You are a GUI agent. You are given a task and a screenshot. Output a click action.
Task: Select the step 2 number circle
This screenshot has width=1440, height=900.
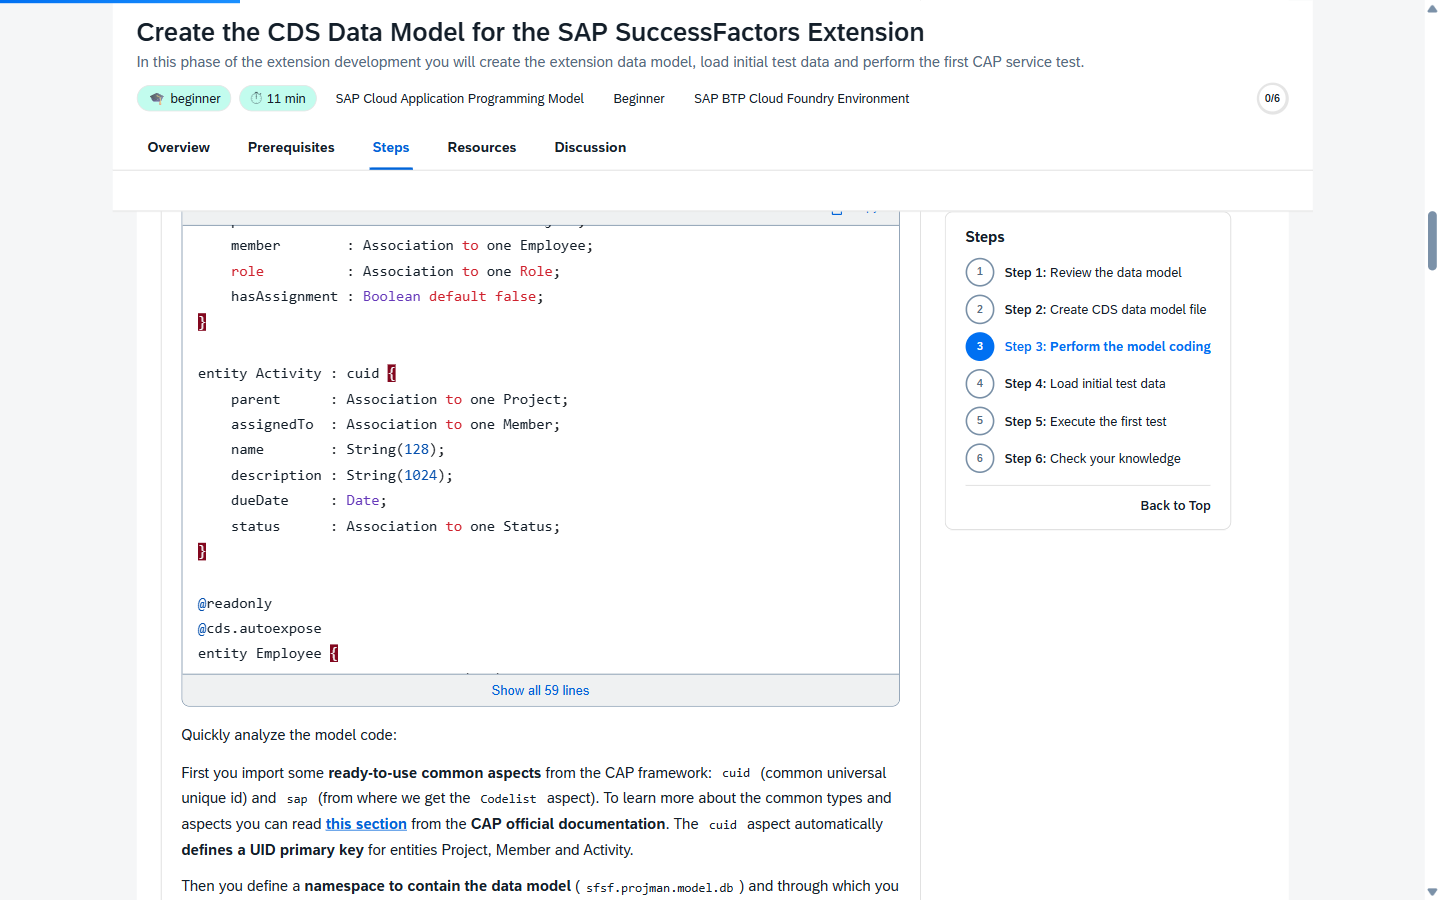pyautogui.click(x=980, y=309)
